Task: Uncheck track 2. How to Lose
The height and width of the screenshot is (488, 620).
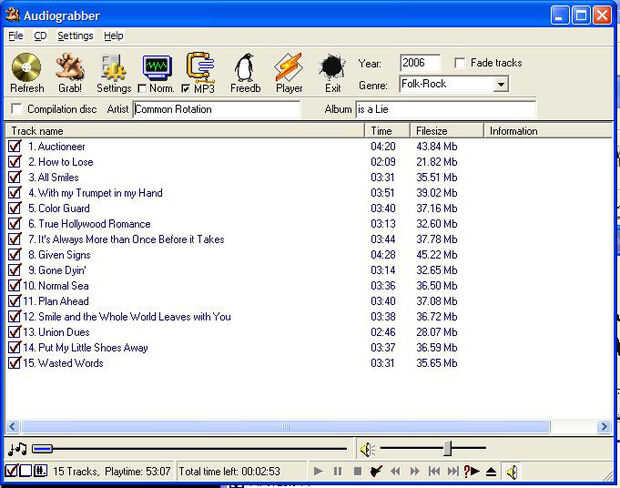Action: pyautogui.click(x=15, y=161)
